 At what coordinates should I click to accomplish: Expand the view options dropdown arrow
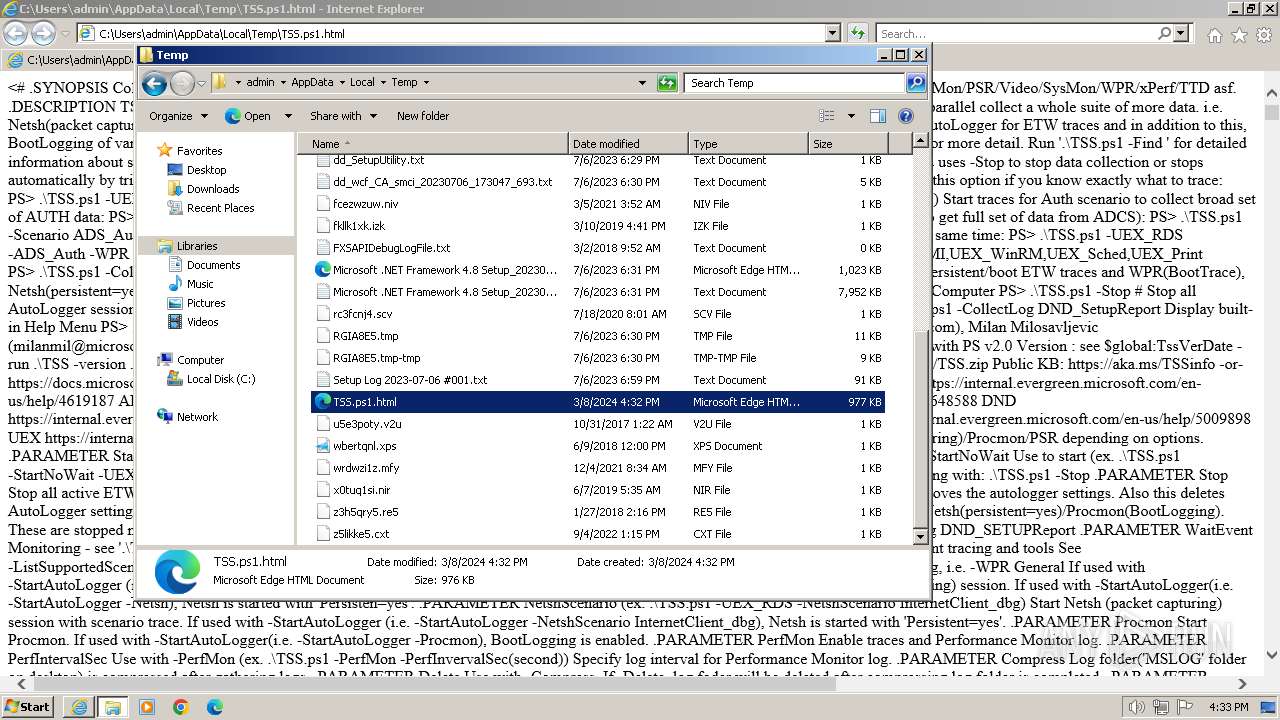tap(851, 116)
